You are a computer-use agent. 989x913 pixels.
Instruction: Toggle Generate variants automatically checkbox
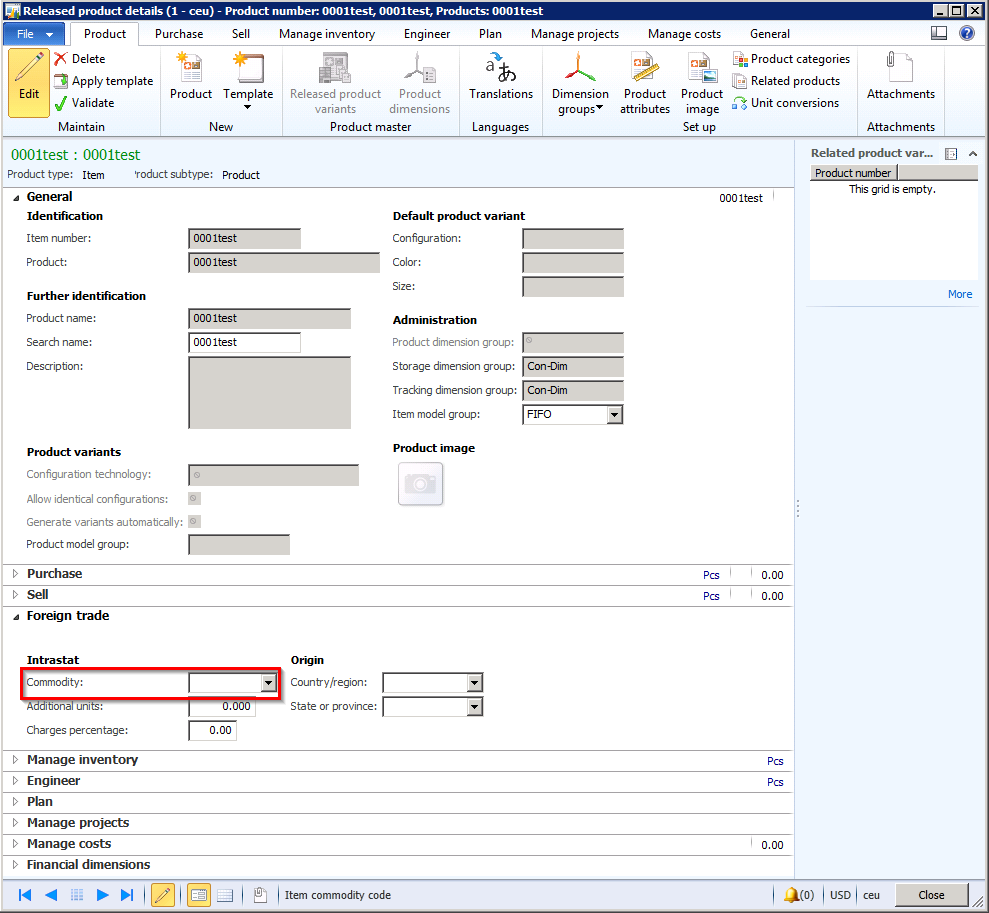(x=194, y=522)
